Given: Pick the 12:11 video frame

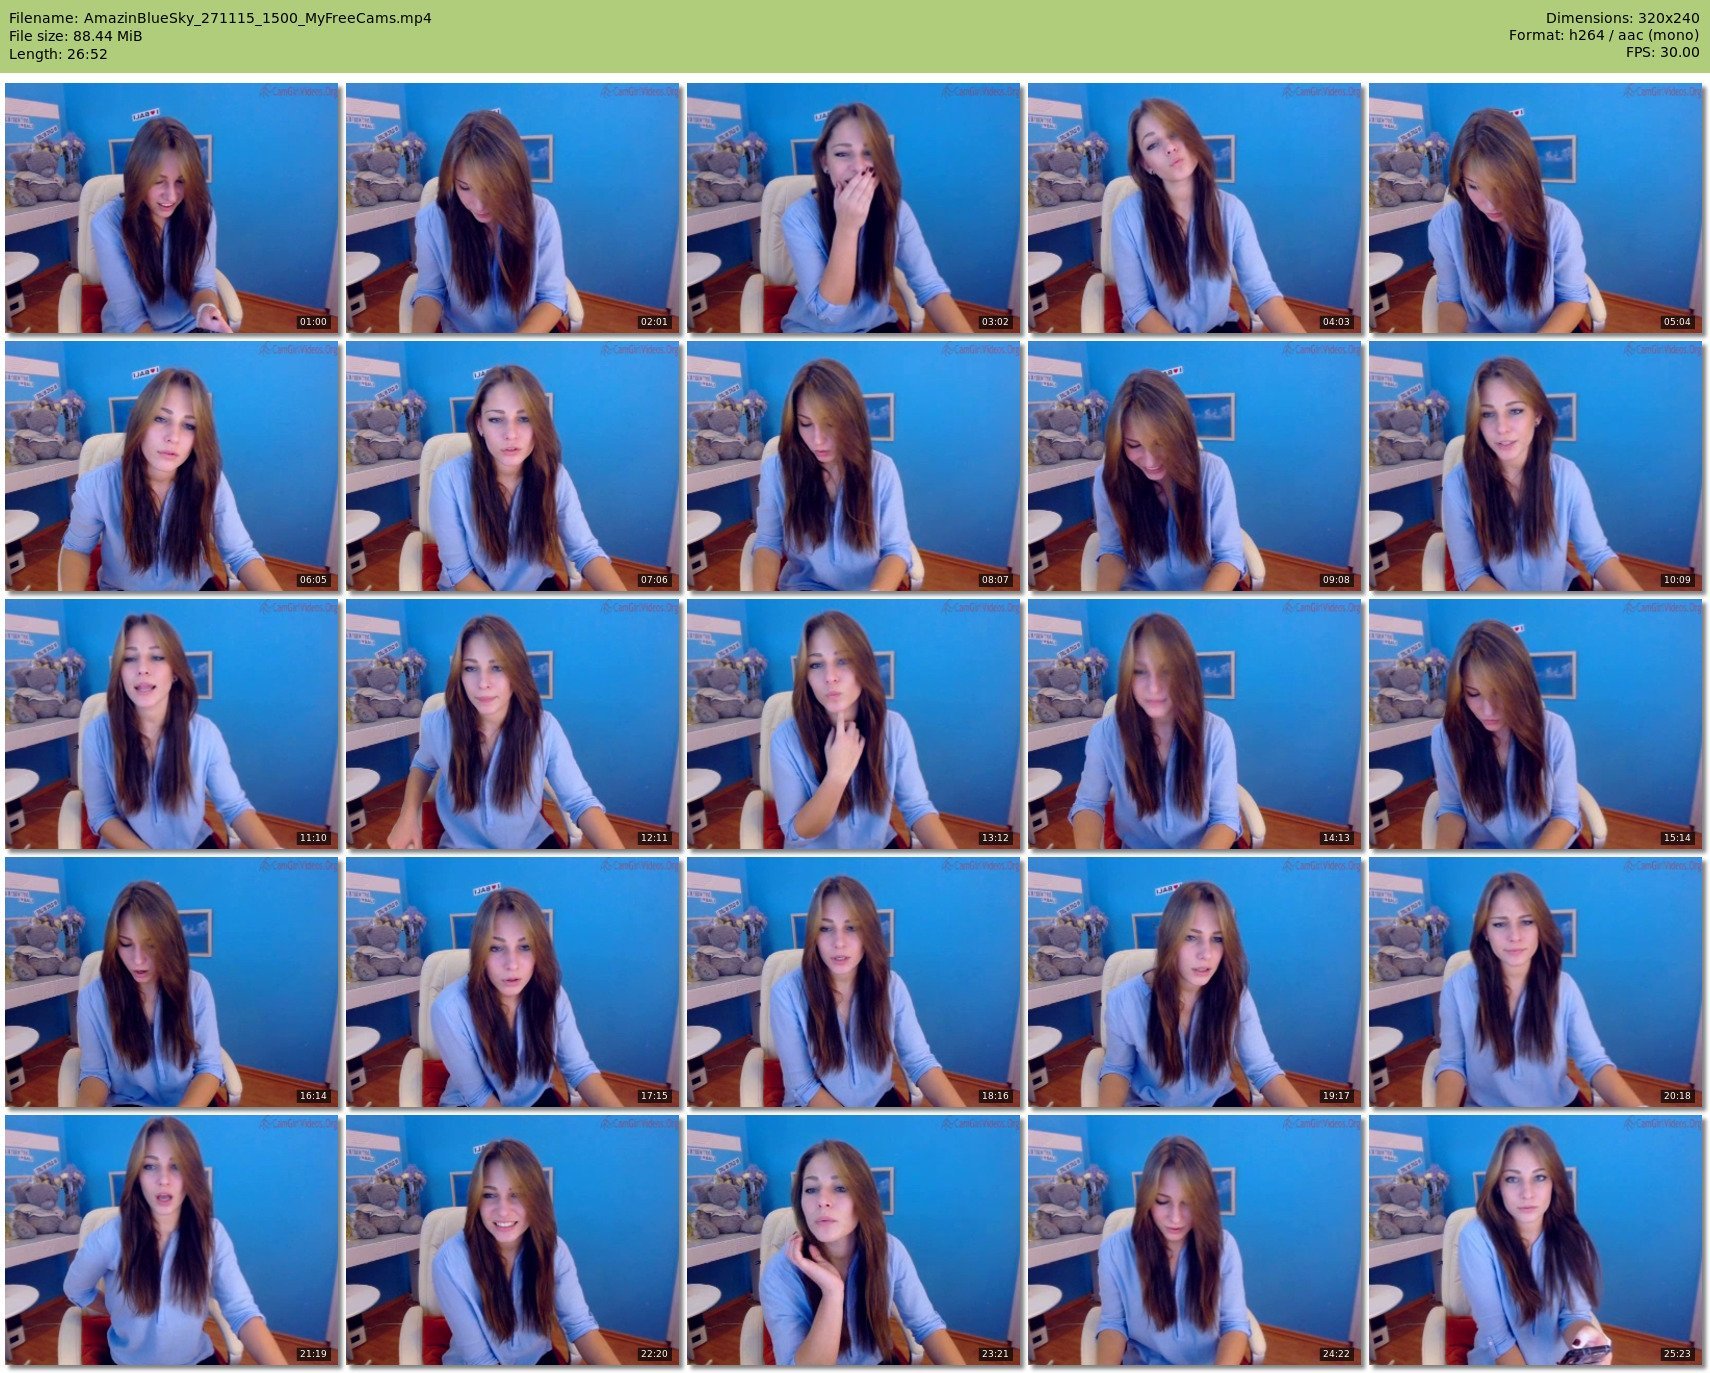Looking at the screenshot, I should [x=513, y=724].
